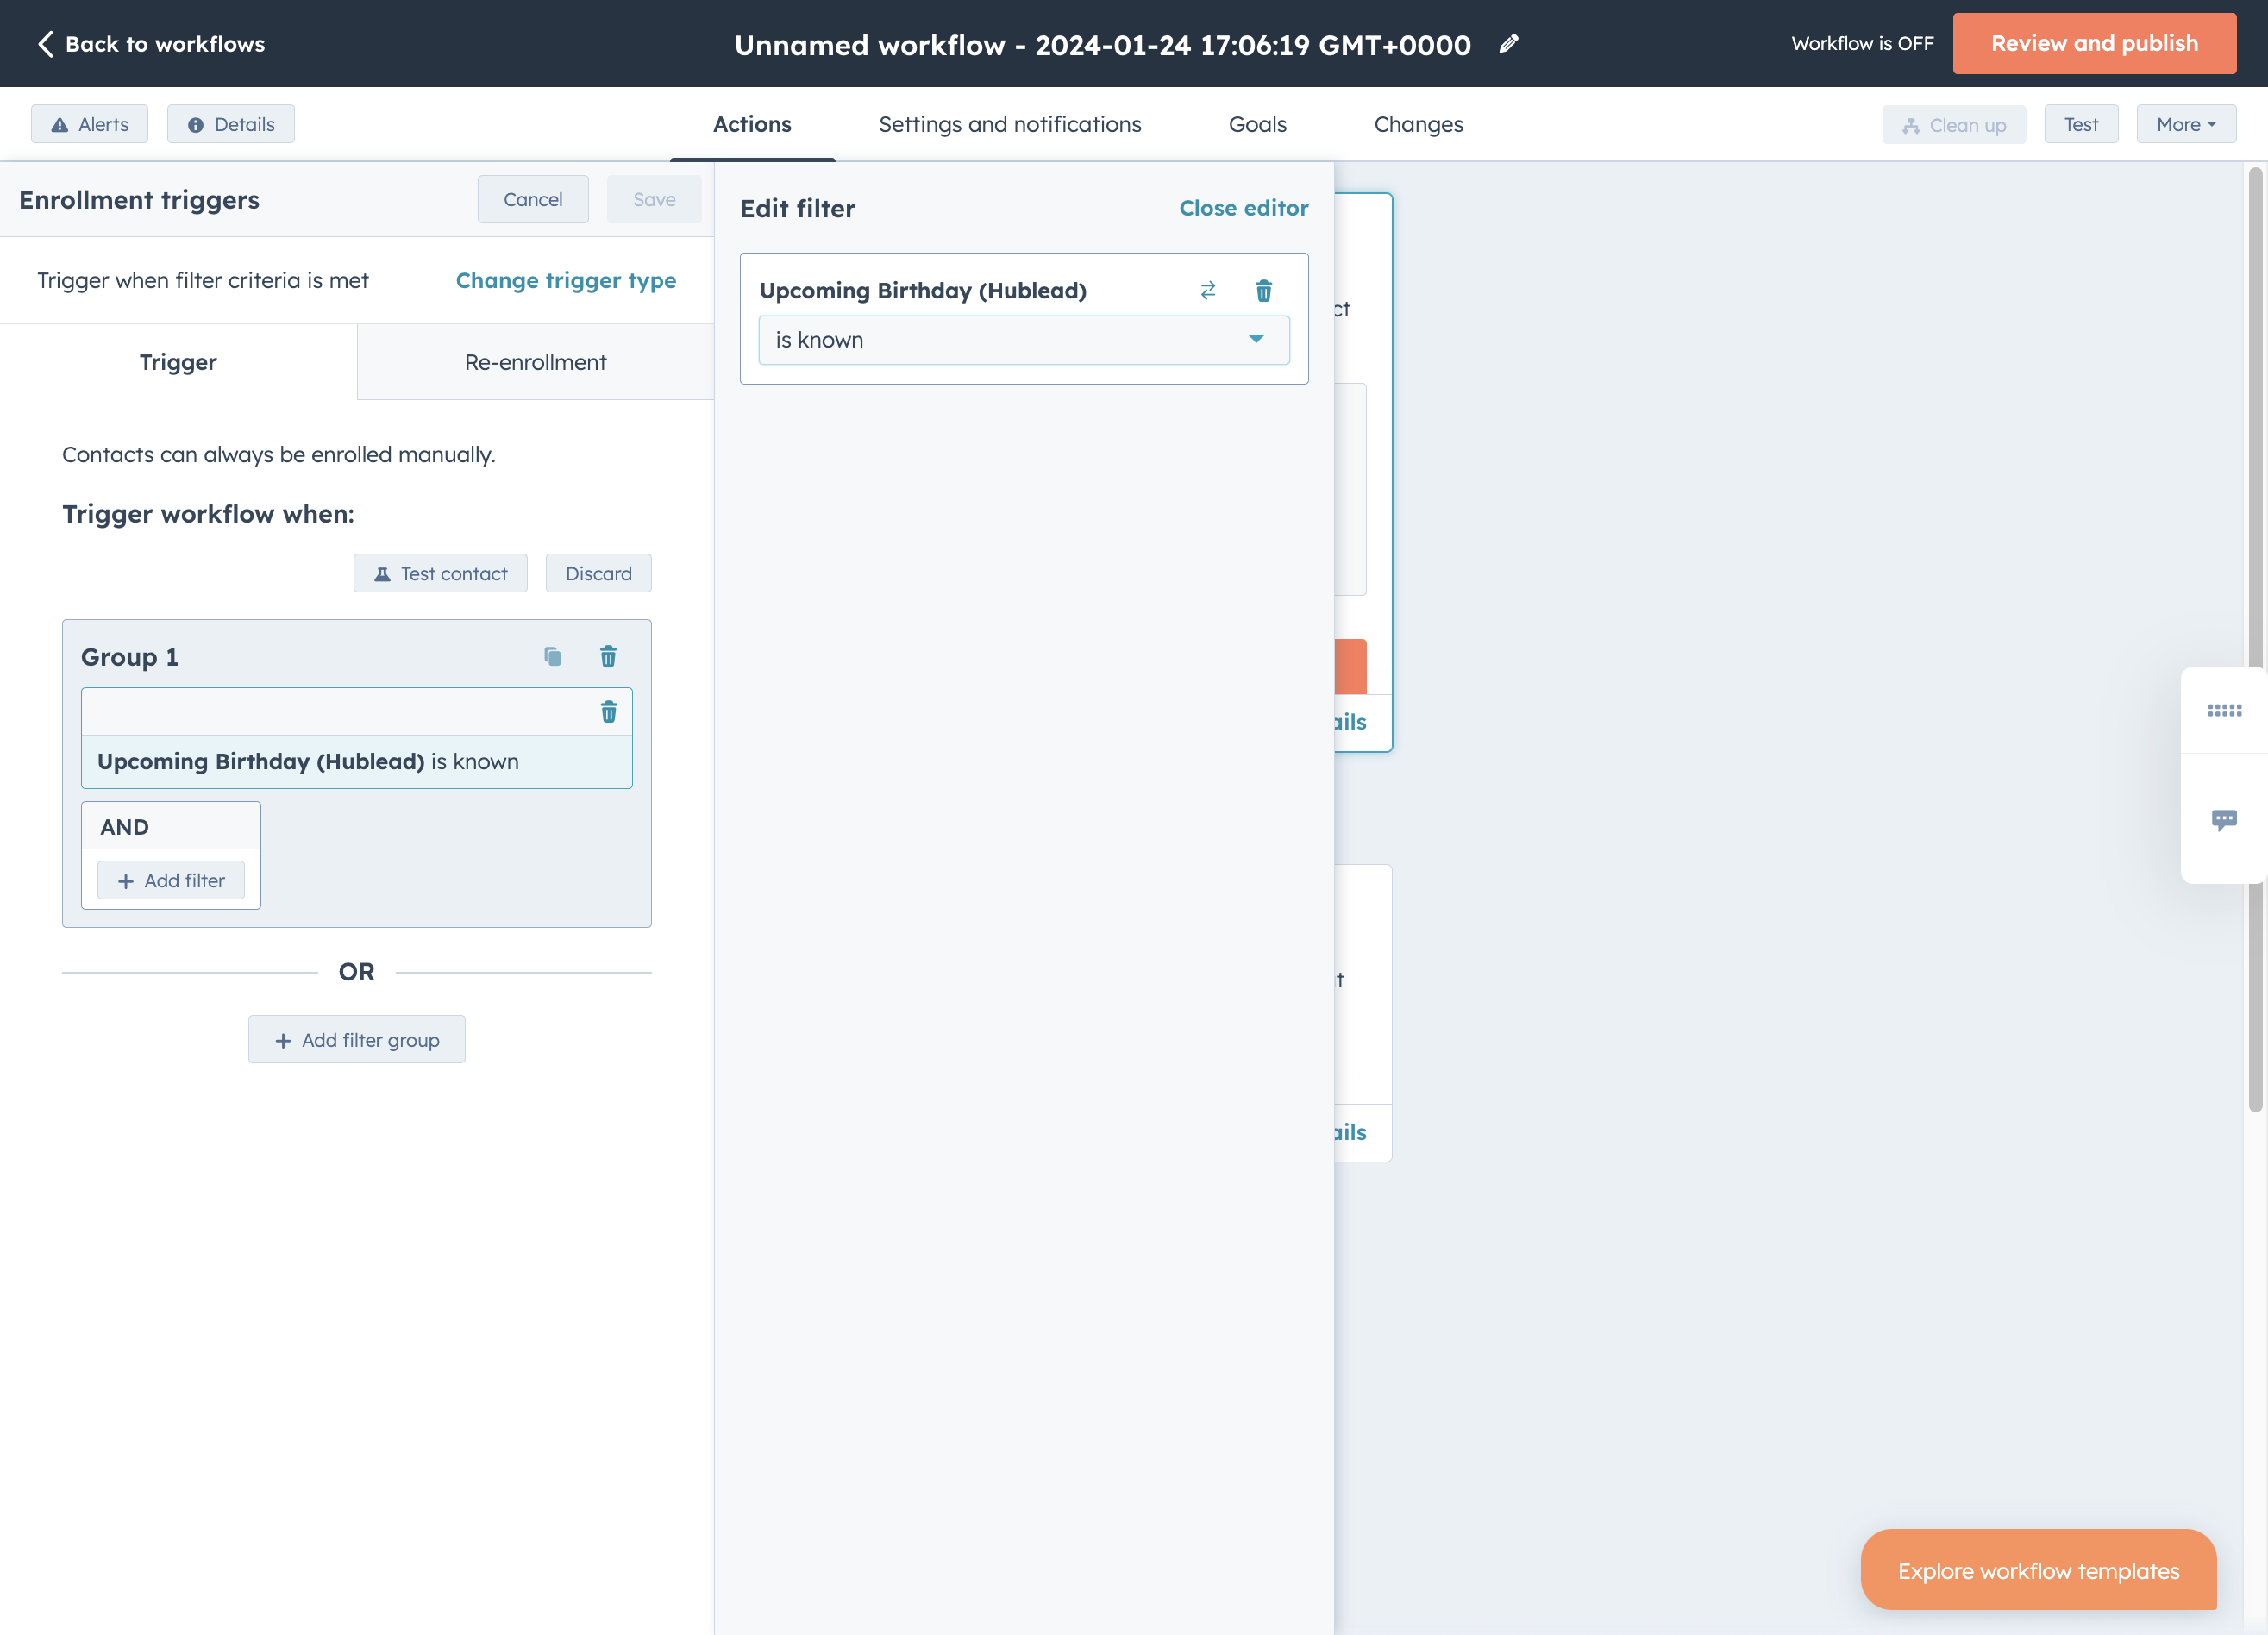Open the chat bubble icon on right edge
This screenshot has width=2268, height=1635.
tap(2224, 820)
